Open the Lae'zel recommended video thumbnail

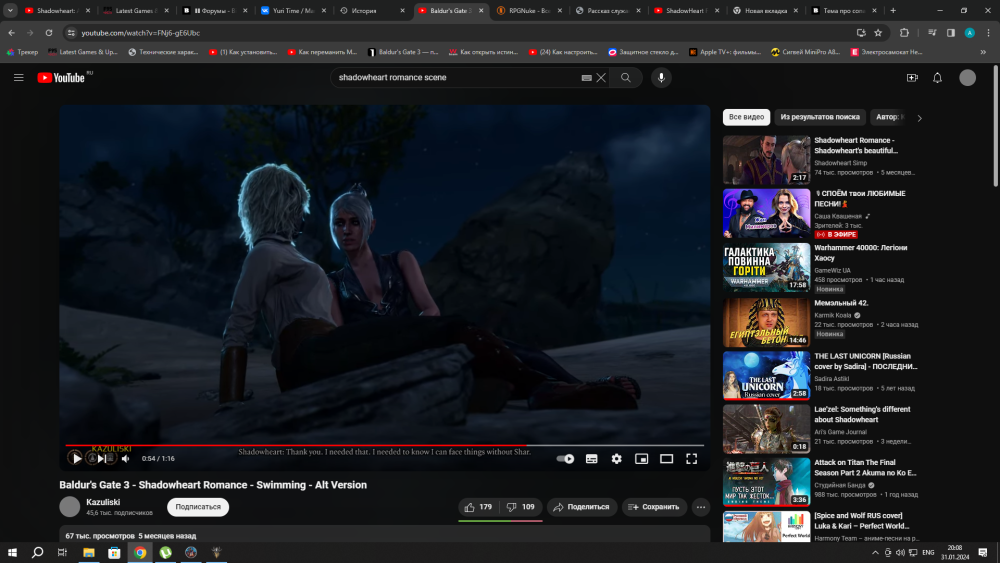click(766, 429)
